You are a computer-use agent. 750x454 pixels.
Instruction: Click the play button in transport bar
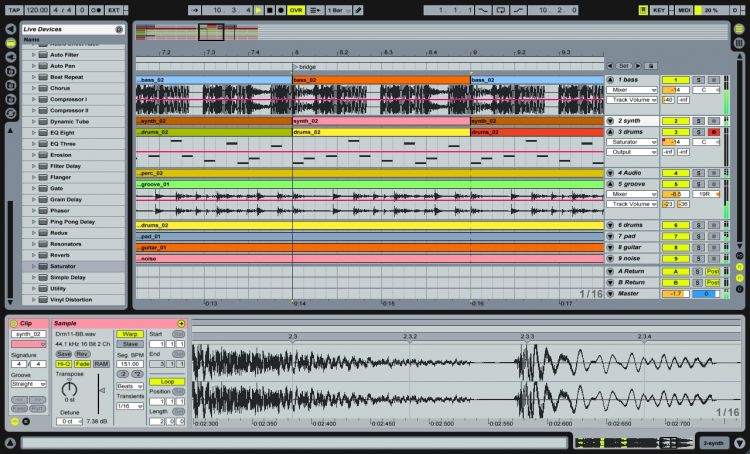click(x=259, y=9)
